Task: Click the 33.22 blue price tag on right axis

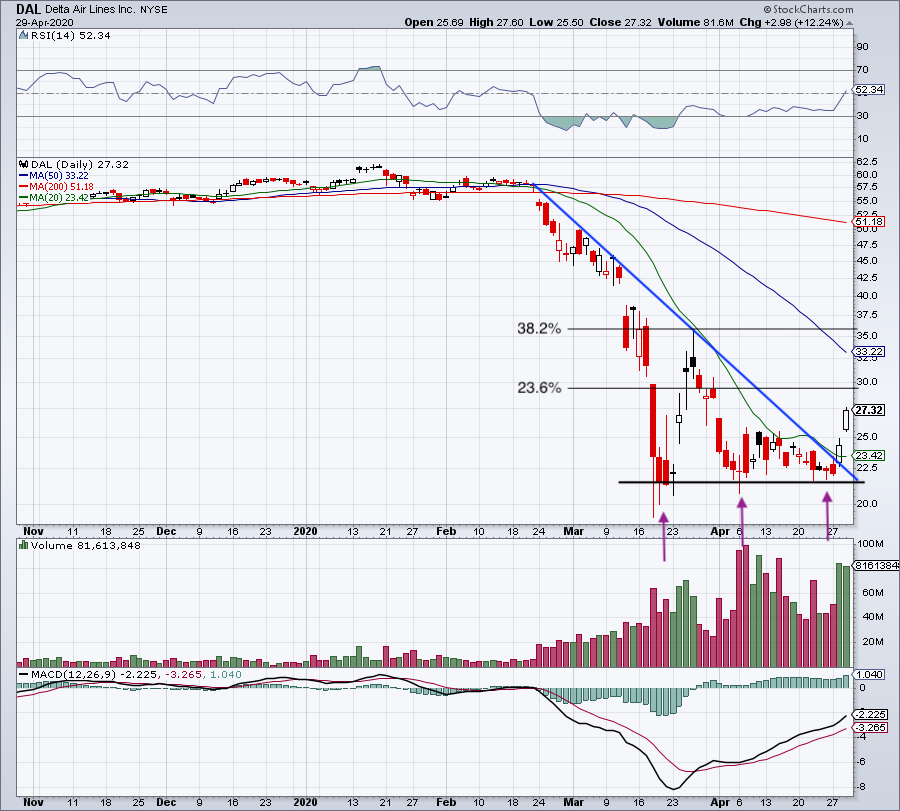Action: [868, 351]
